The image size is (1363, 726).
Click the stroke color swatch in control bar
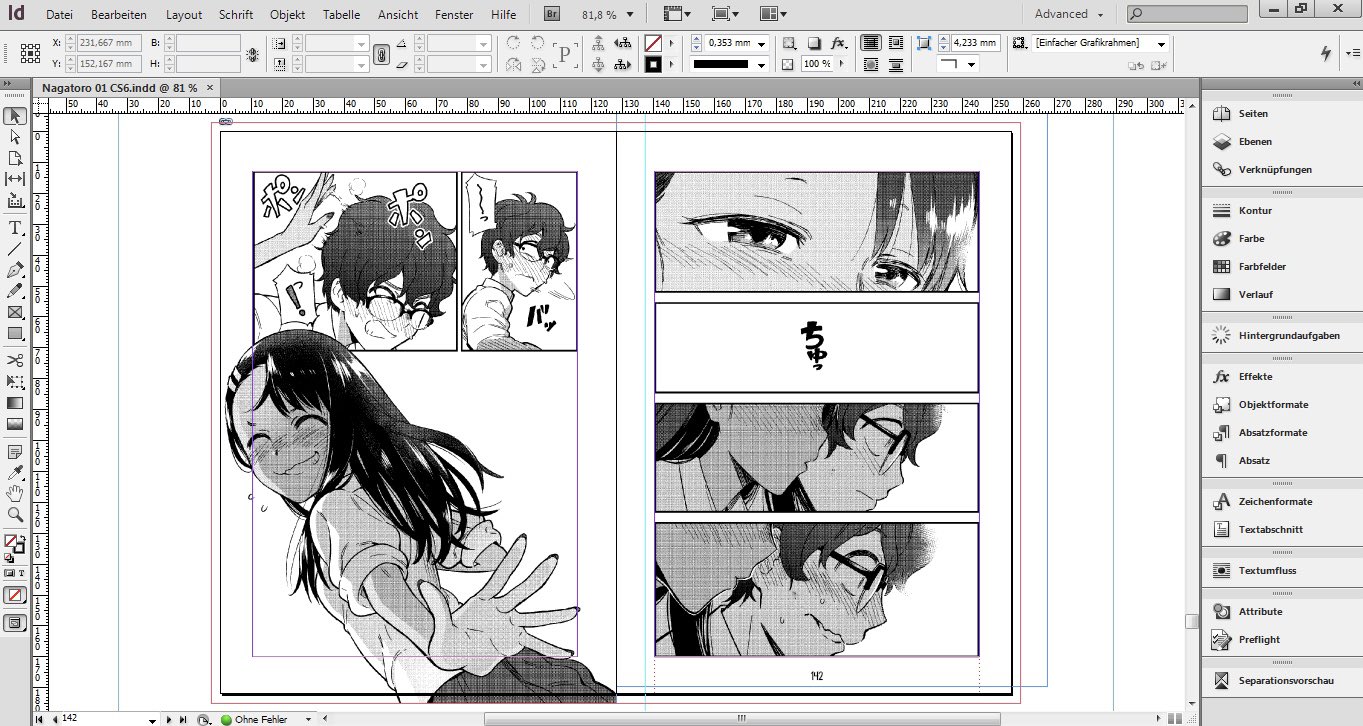point(653,65)
